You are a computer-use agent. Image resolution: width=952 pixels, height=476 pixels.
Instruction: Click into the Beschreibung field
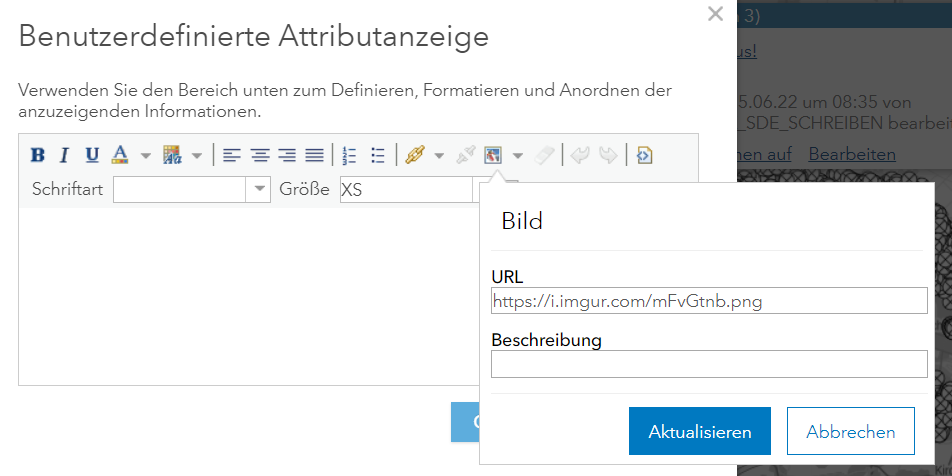[x=709, y=364]
